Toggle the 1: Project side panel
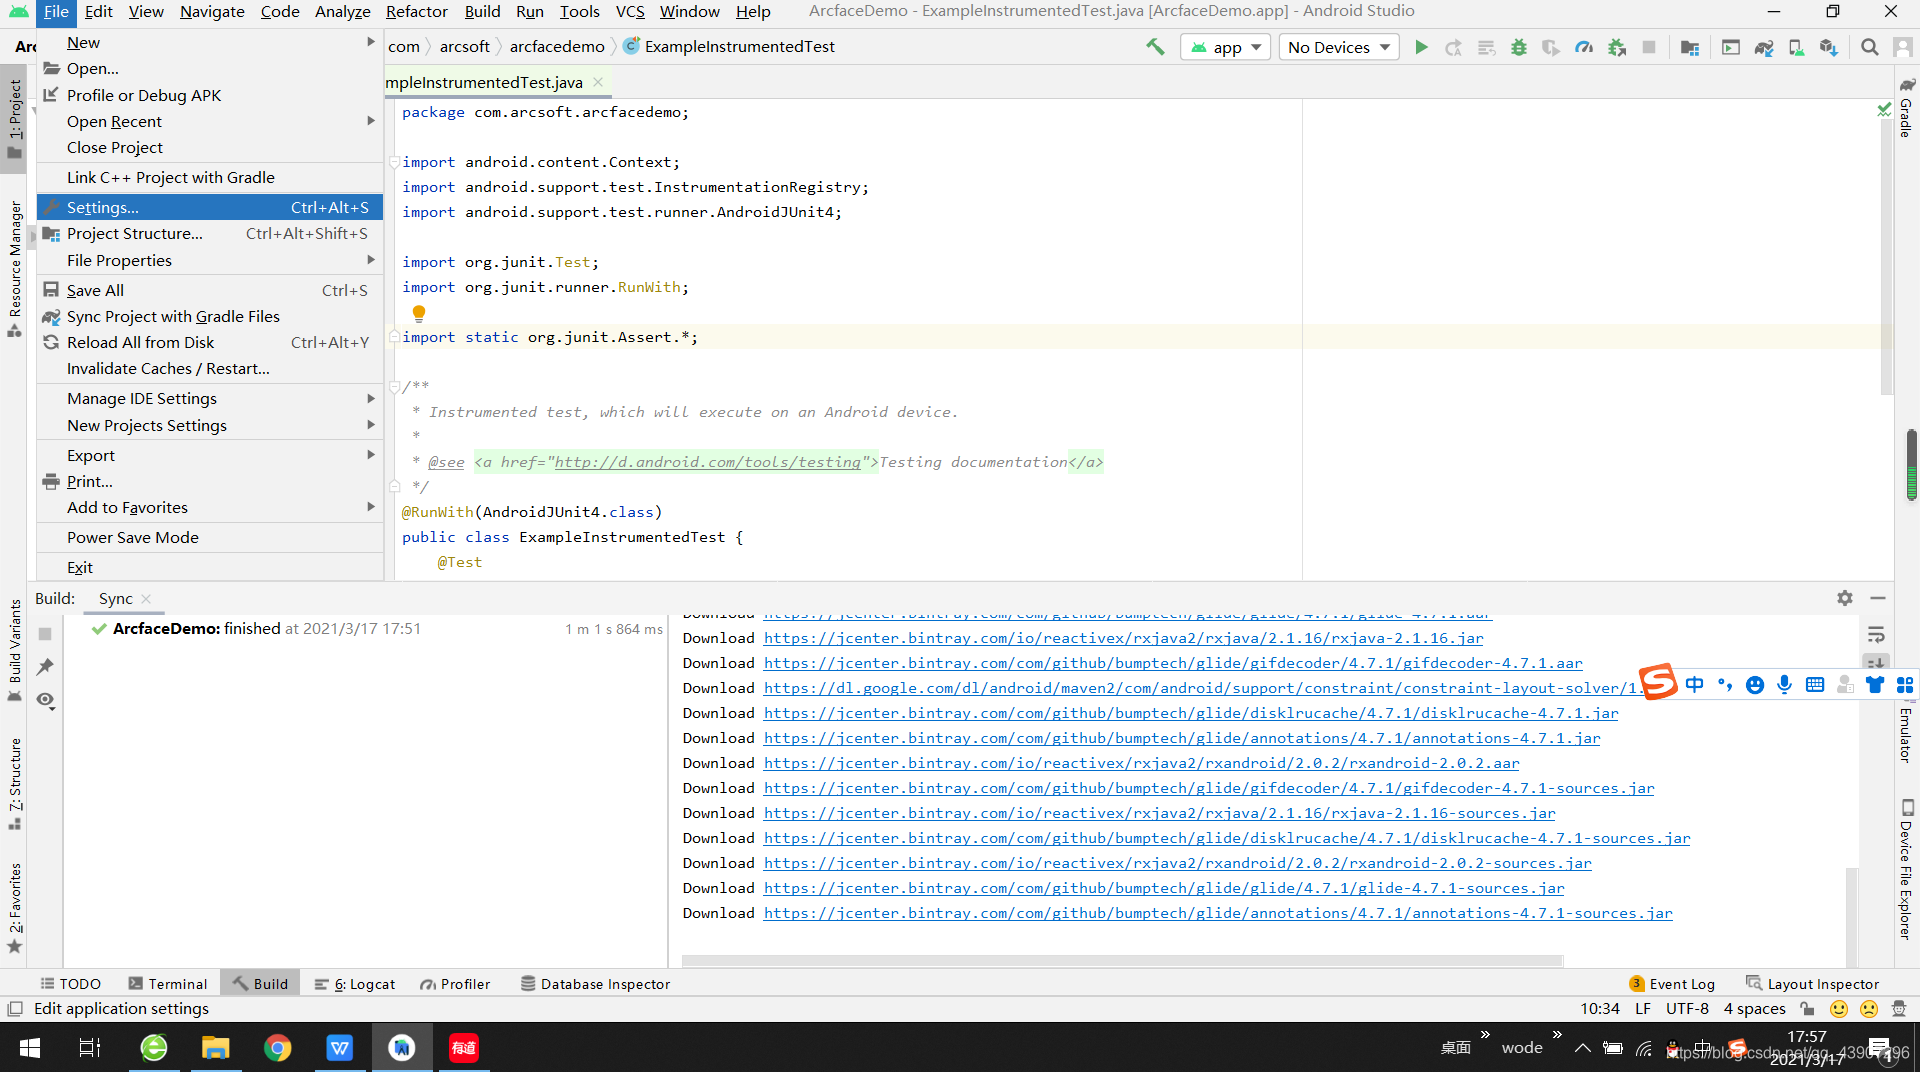1920x1072 pixels. 14,118
